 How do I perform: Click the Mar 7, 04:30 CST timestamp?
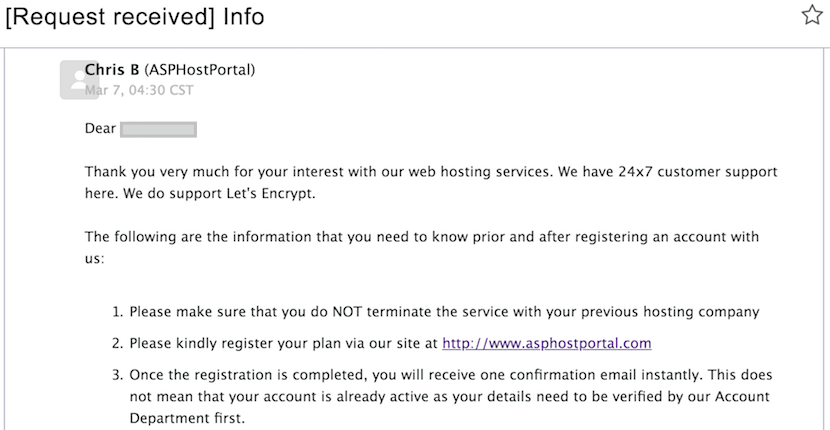pyautogui.click(x=139, y=90)
